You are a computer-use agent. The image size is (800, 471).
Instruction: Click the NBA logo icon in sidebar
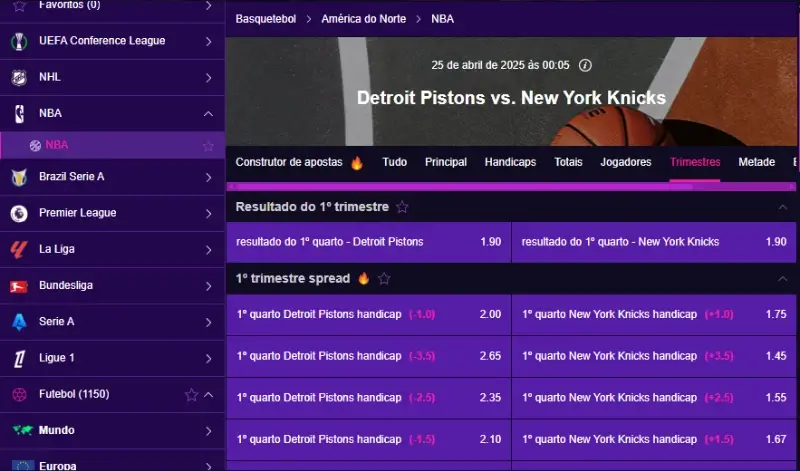[19, 114]
